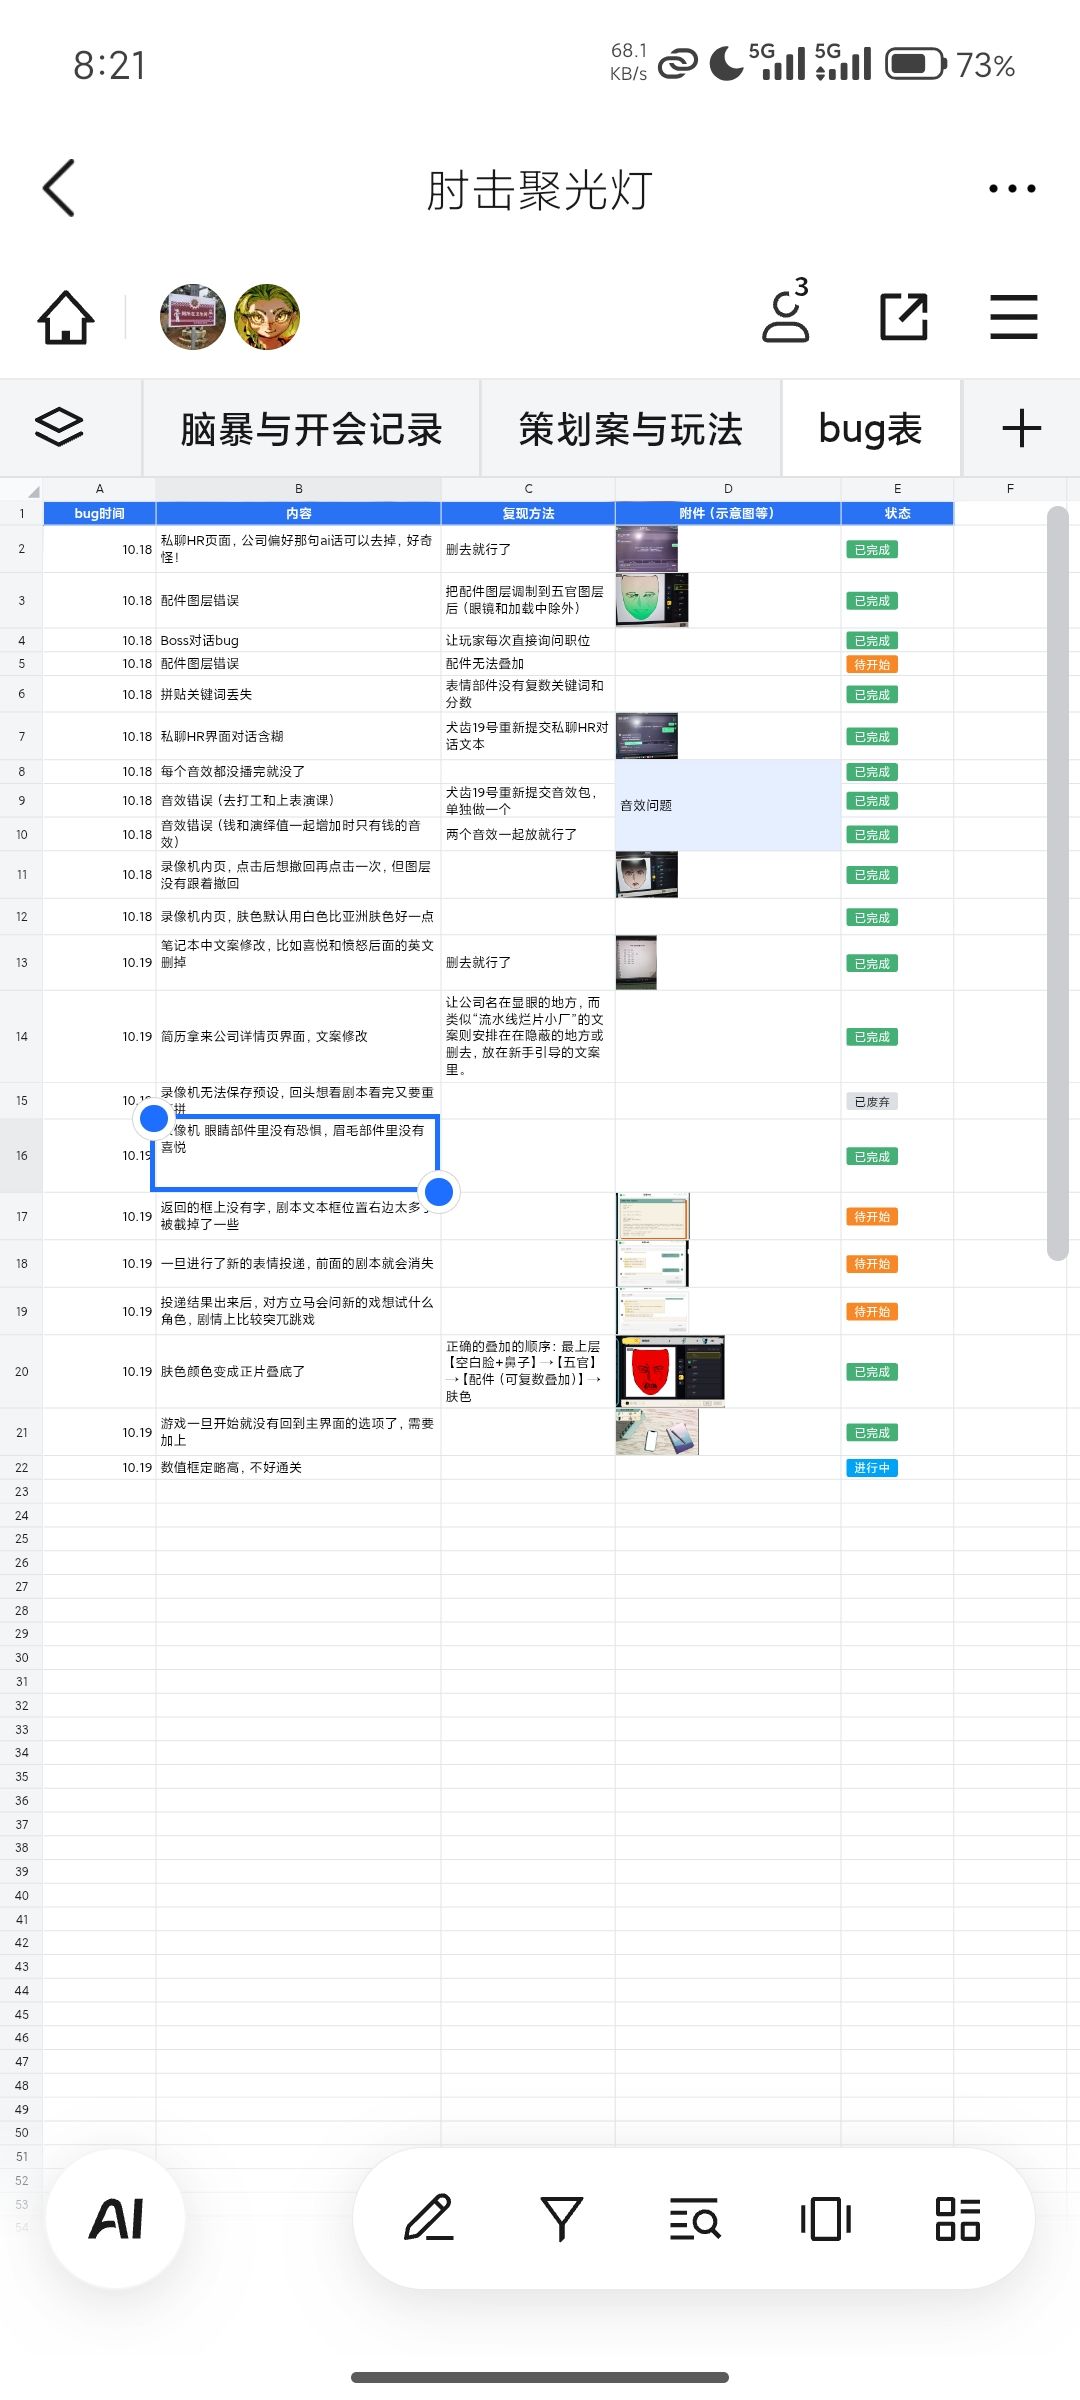
Task: Open the green face thumbnail in row 3
Action: coord(652,600)
